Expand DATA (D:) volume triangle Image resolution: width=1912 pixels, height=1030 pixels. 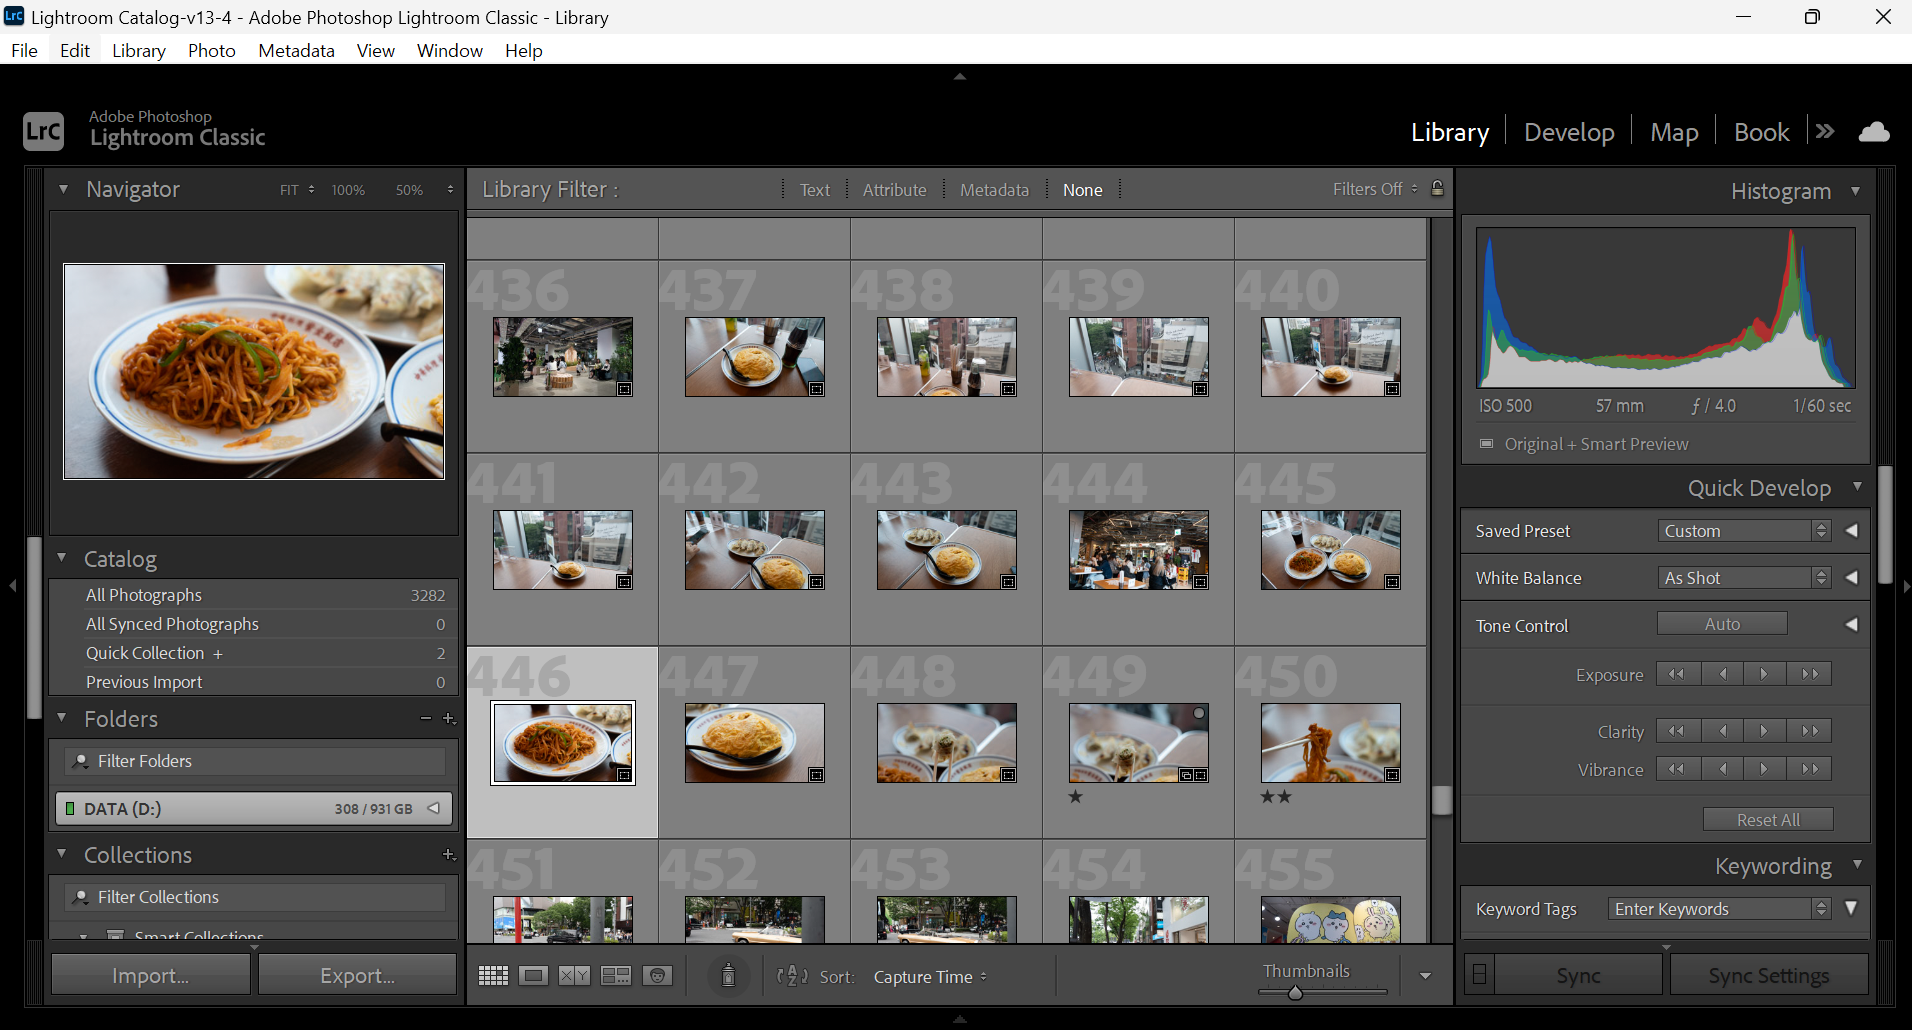(434, 808)
